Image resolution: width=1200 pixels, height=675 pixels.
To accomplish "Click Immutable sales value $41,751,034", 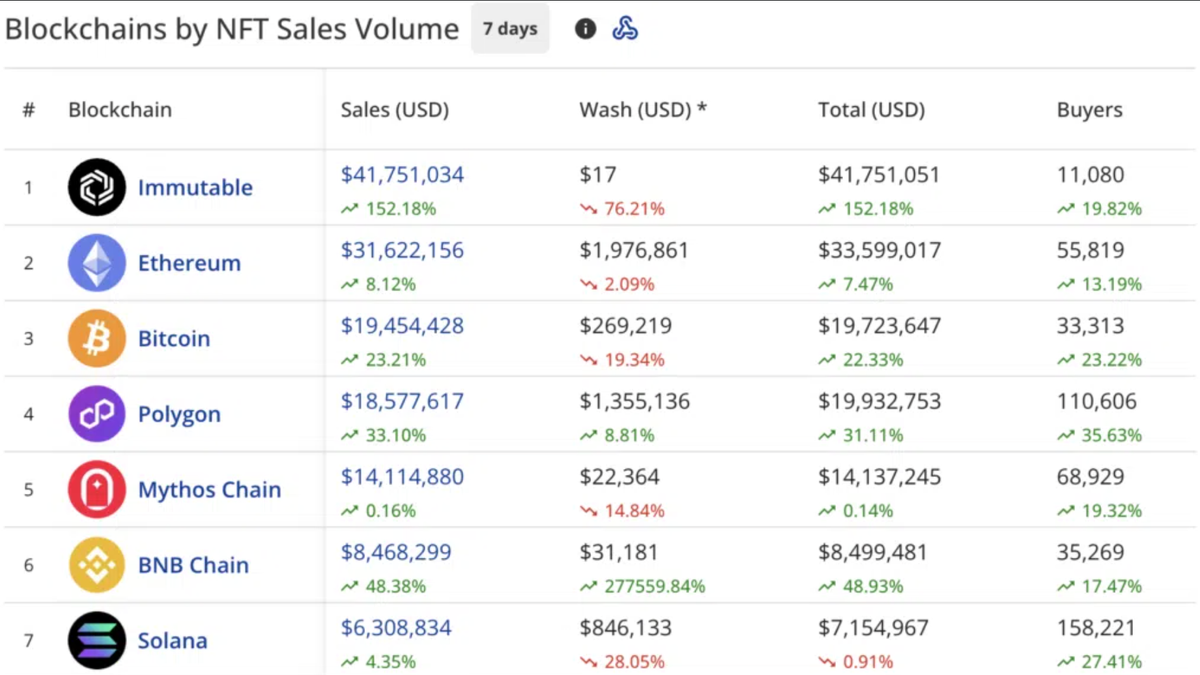I will [402, 175].
